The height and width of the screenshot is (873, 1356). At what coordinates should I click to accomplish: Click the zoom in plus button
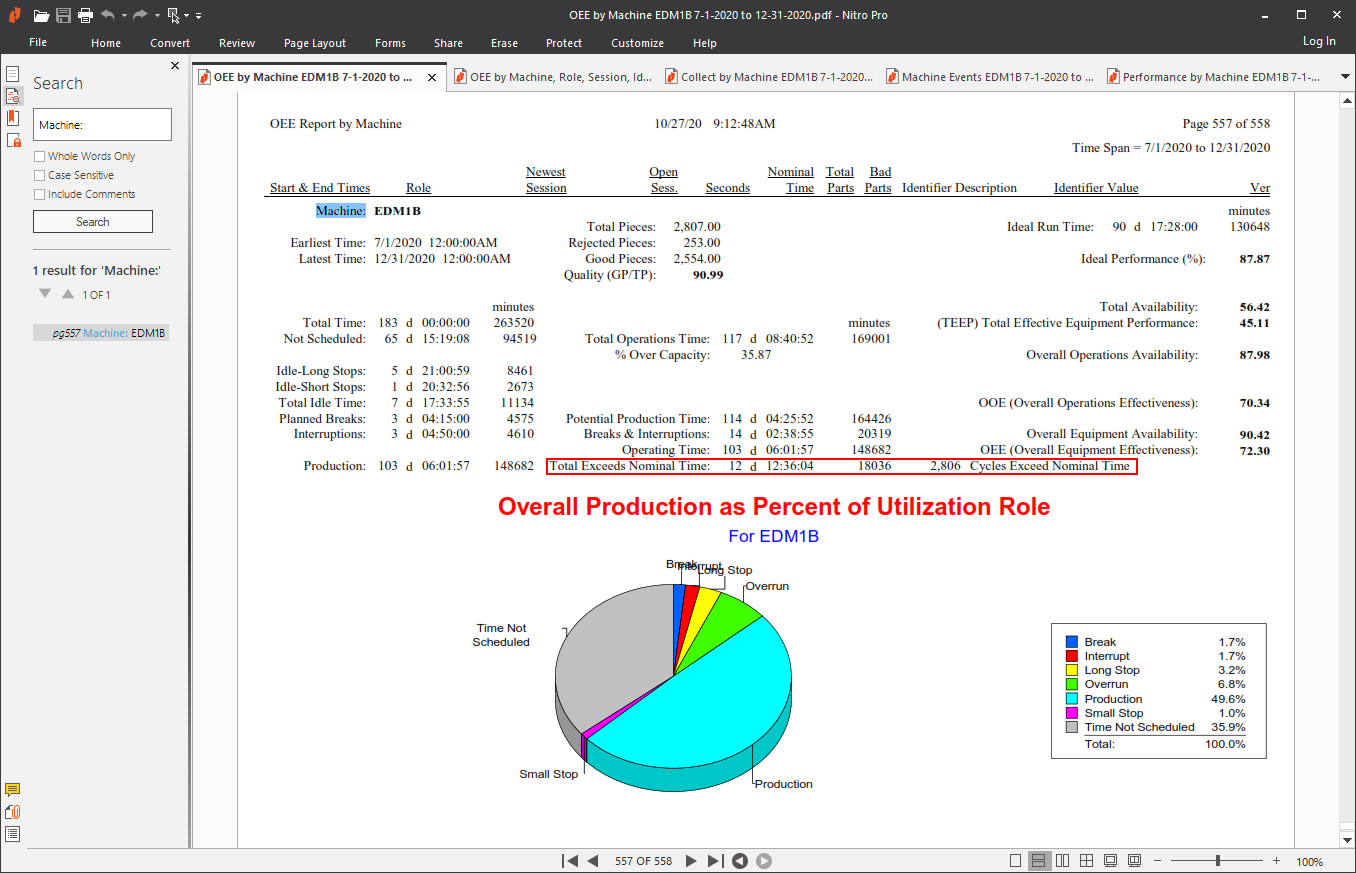[x=1276, y=861]
